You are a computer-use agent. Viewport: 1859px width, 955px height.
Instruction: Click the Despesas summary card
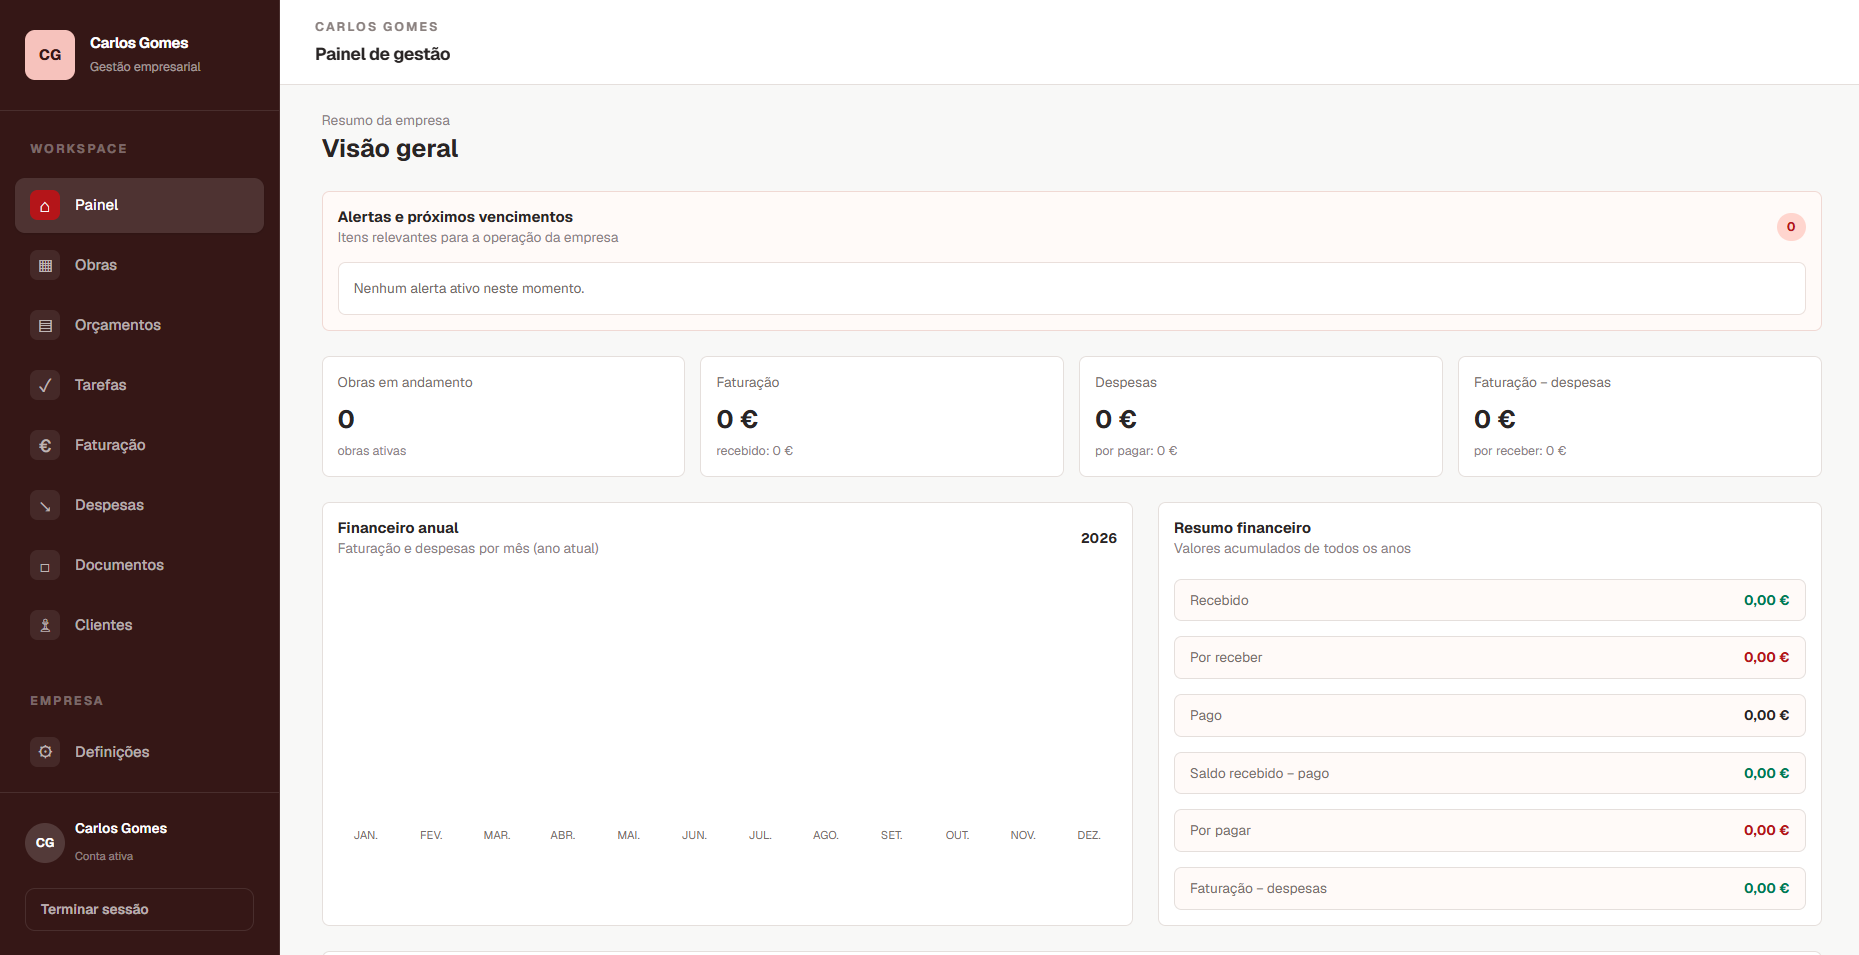(x=1261, y=416)
